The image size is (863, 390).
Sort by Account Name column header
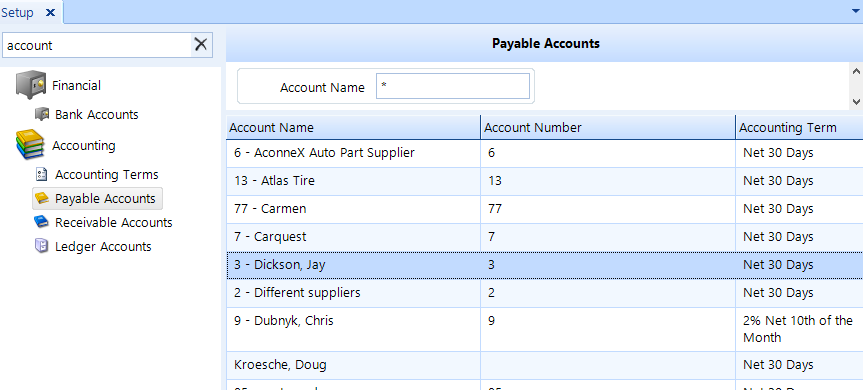(353, 128)
